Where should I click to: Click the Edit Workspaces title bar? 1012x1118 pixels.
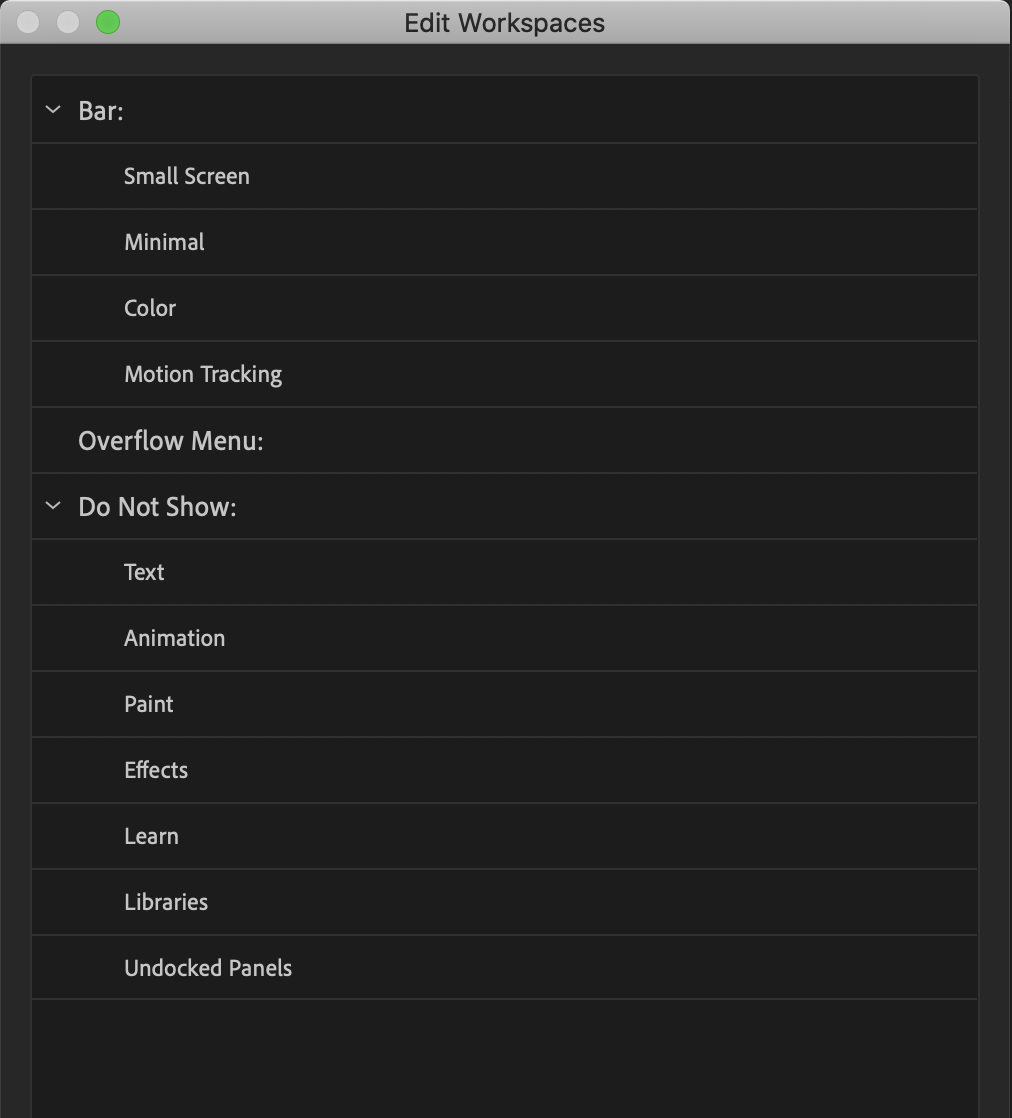pos(505,22)
